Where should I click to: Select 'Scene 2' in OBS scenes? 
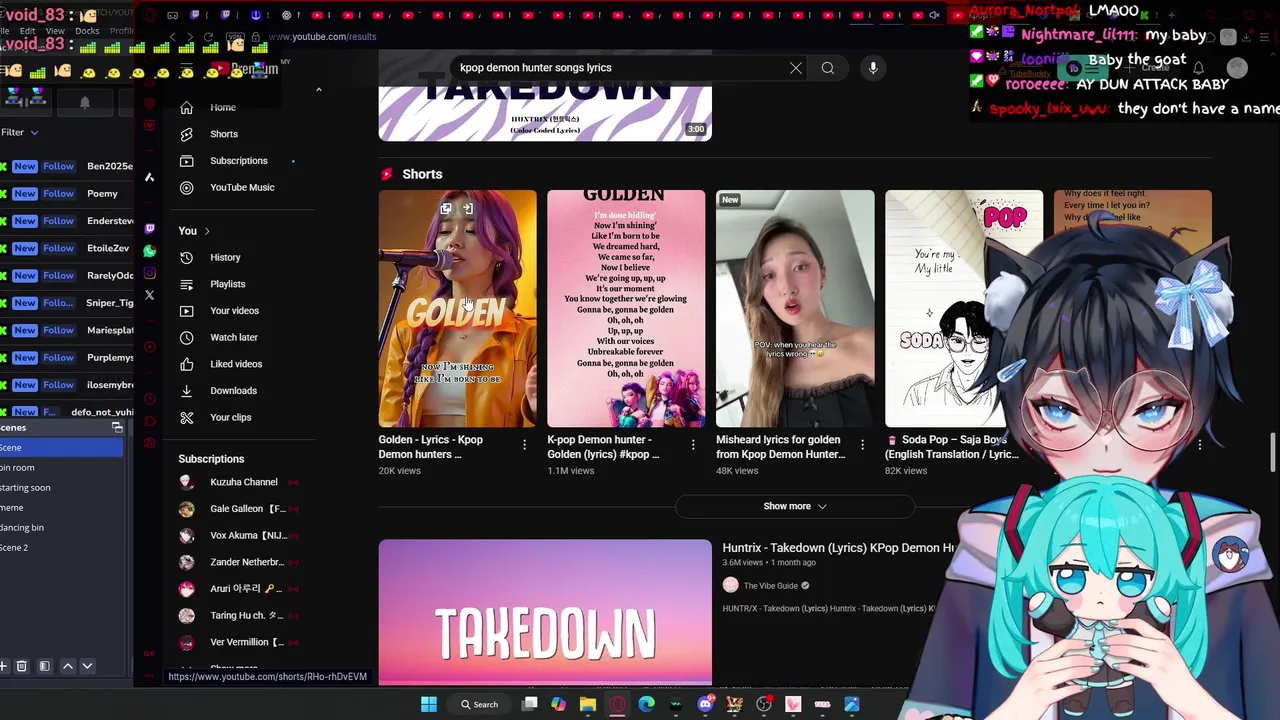click(x=61, y=548)
